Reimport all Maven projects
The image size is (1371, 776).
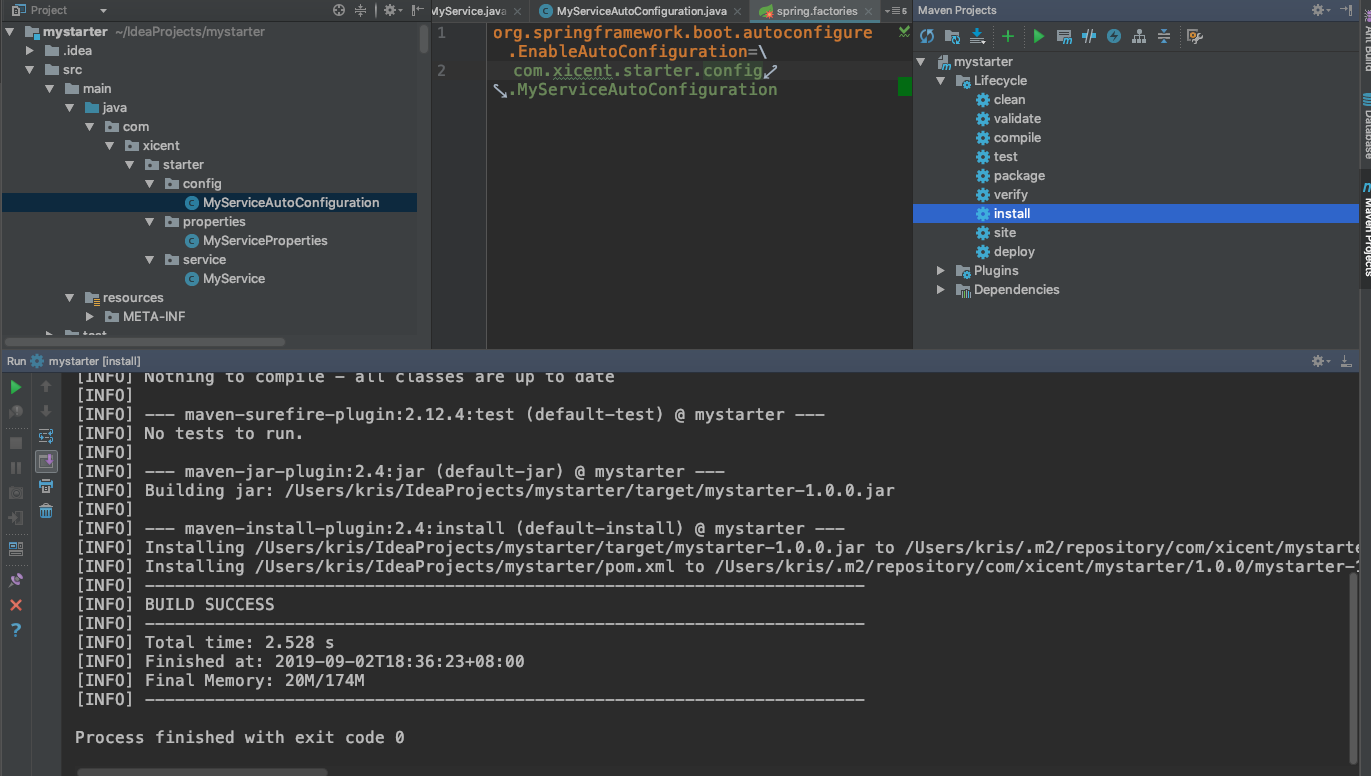pyautogui.click(x=927, y=36)
